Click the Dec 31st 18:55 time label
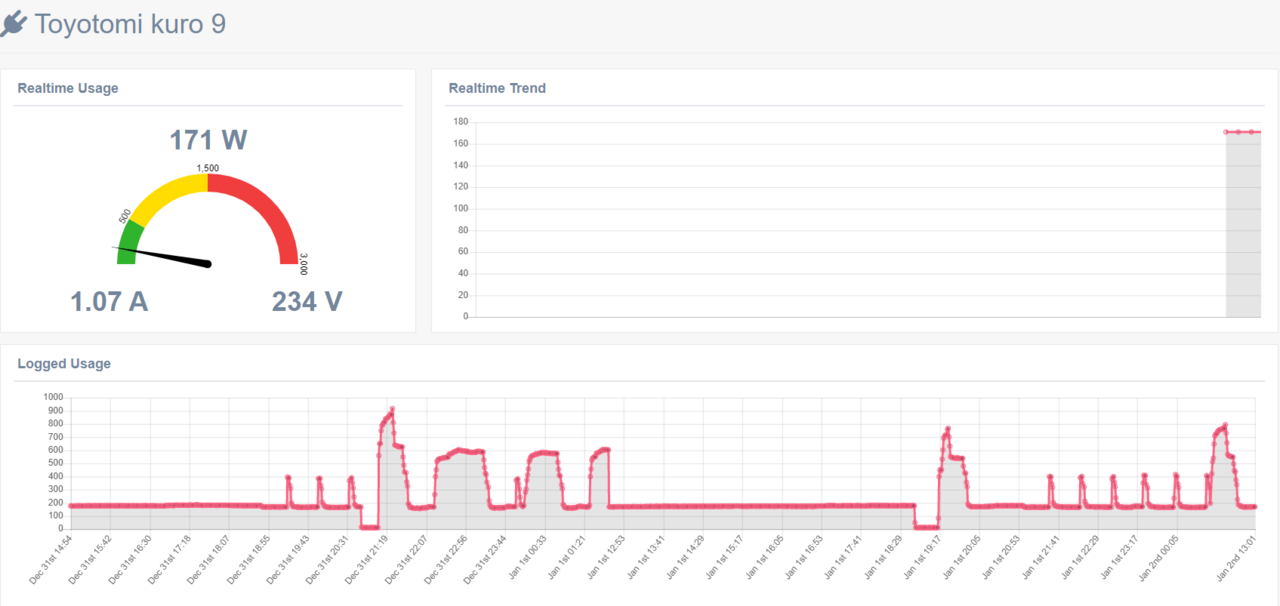Image resolution: width=1280 pixels, height=606 pixels. point(248,558)
